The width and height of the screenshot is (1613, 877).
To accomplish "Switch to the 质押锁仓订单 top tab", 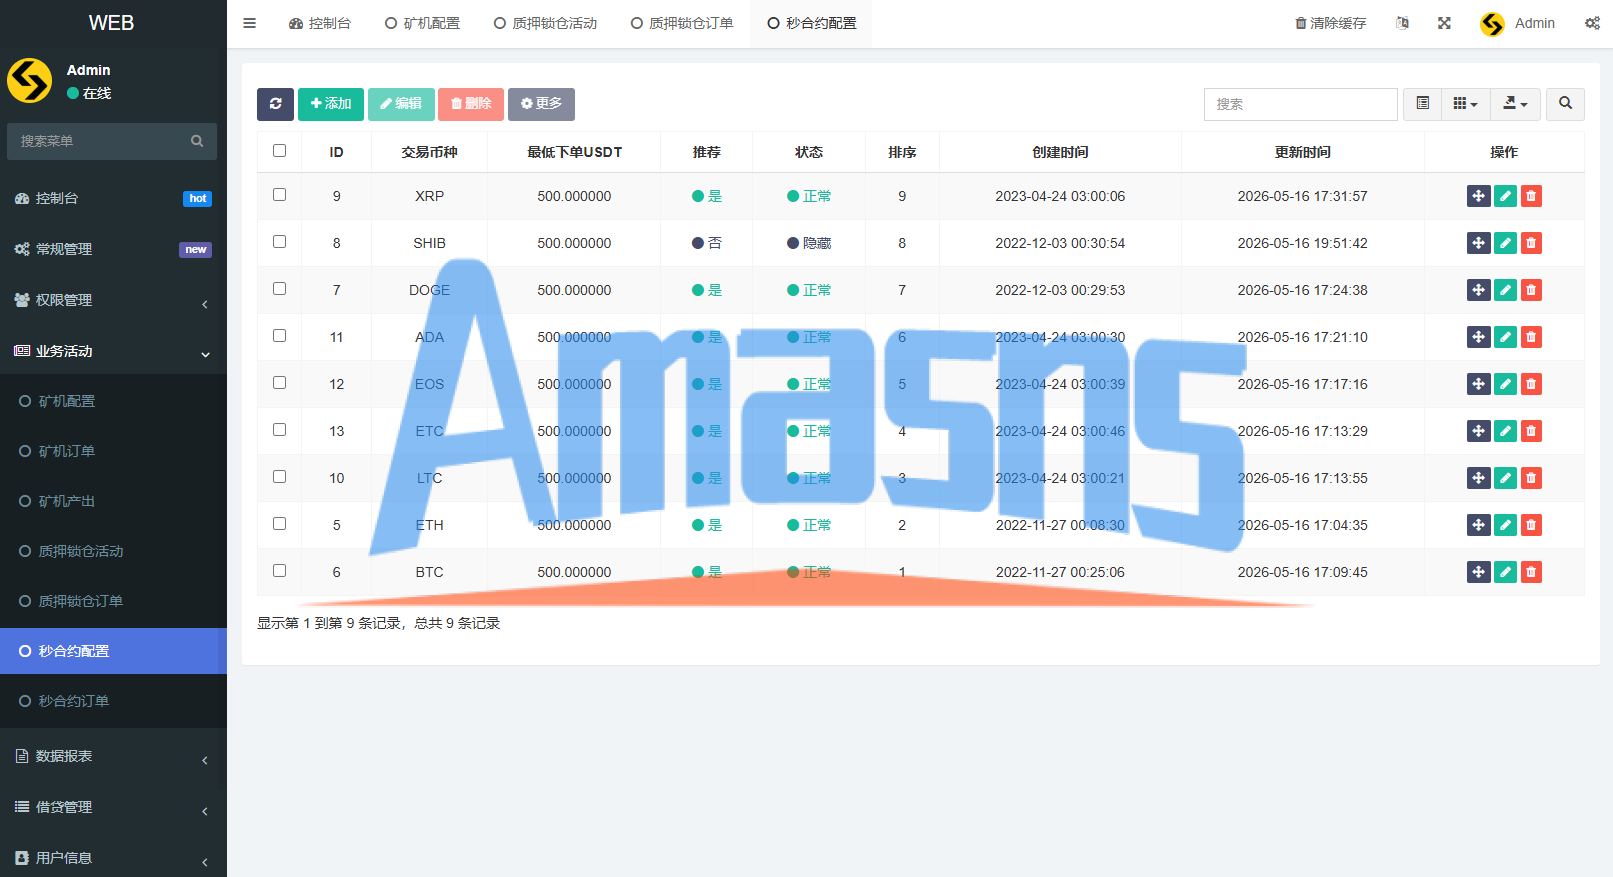I will [x=681, y=23].
